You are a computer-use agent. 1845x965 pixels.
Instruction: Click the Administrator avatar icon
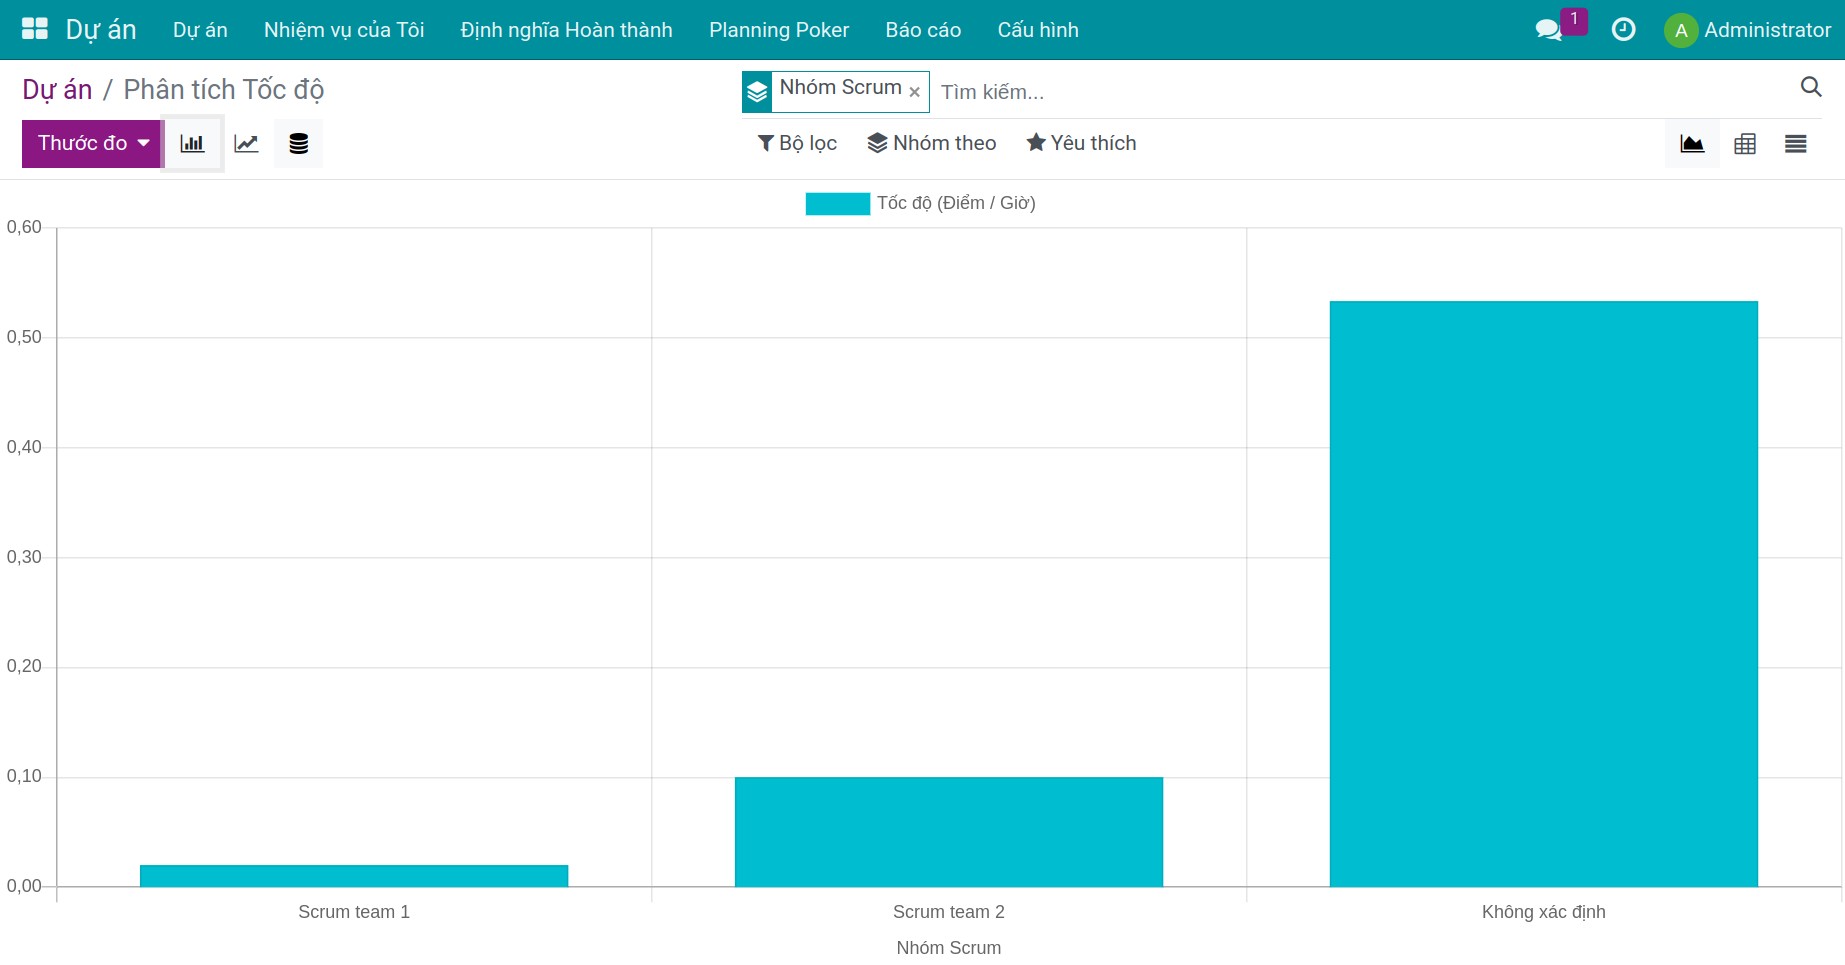(1681, 30)
